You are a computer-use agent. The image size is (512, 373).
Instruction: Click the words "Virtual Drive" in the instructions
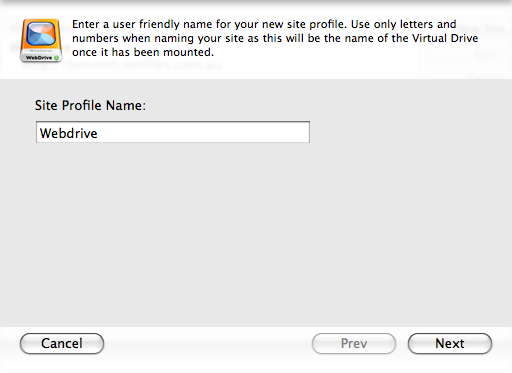click(445, 38)
